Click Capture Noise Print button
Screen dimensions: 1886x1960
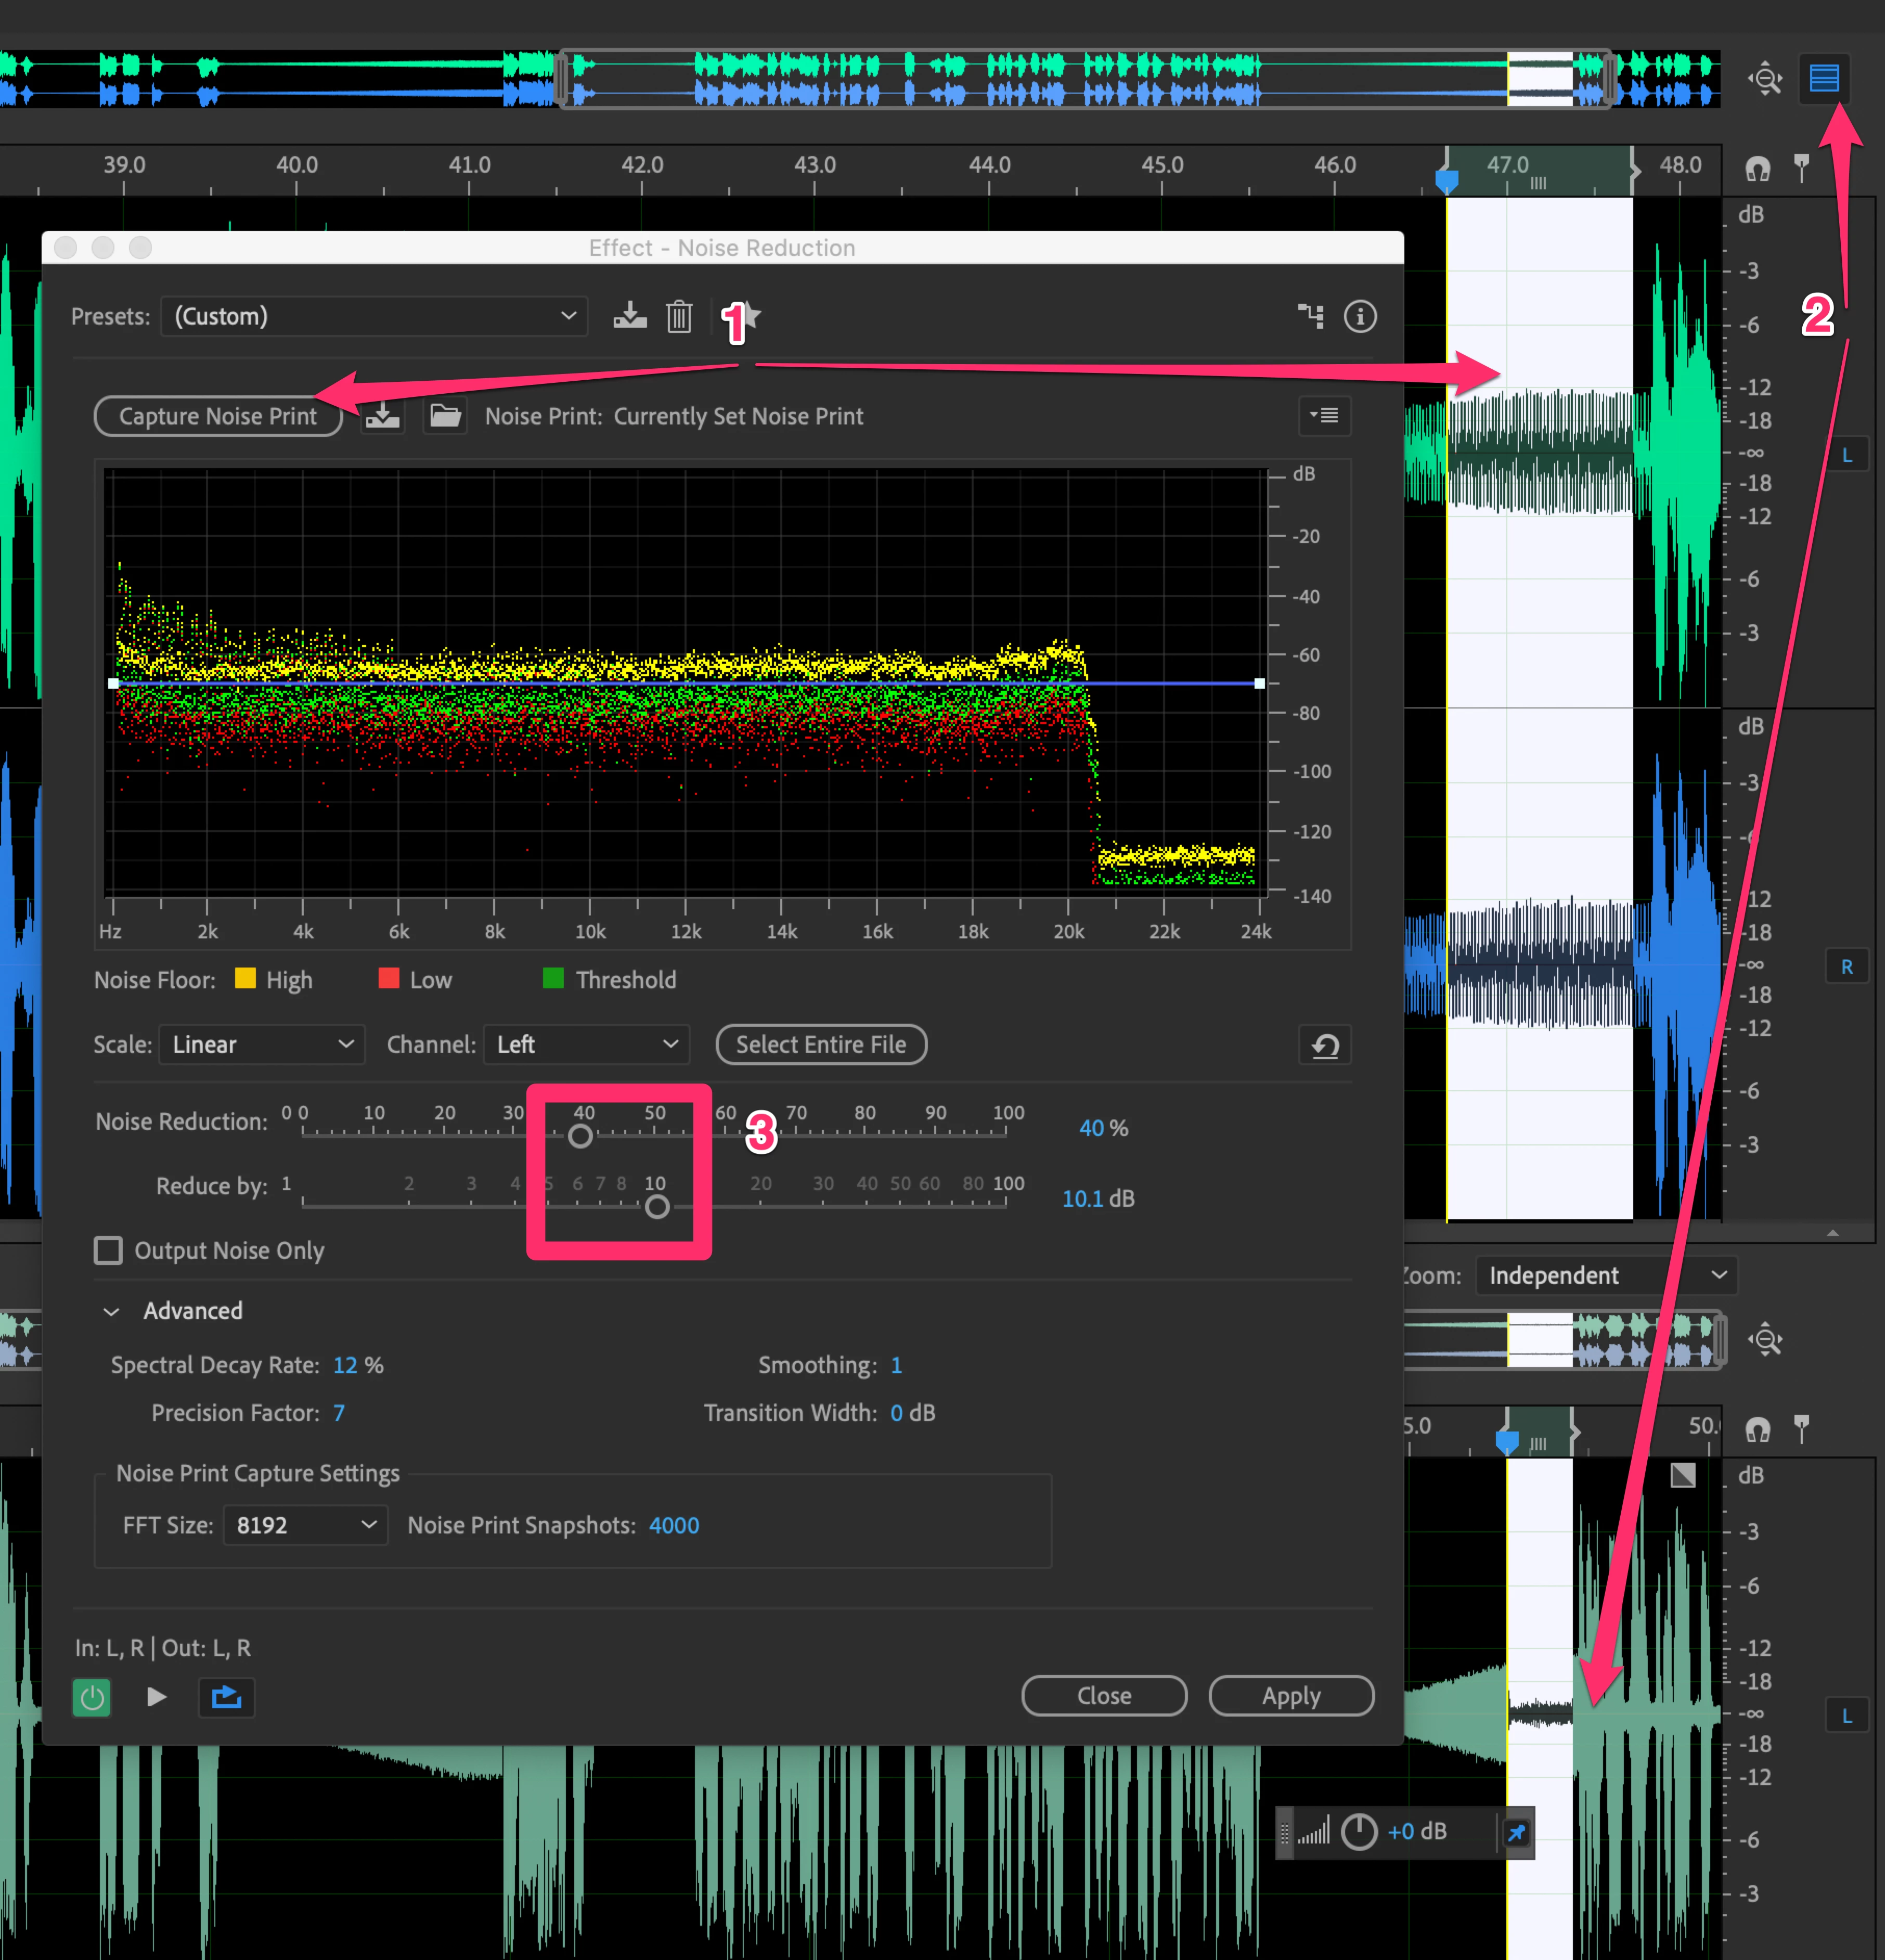(218, 416)
